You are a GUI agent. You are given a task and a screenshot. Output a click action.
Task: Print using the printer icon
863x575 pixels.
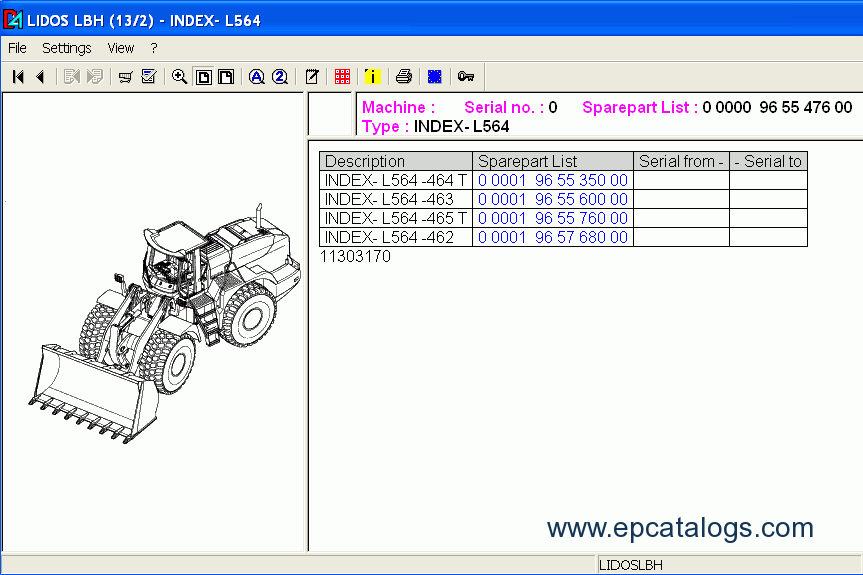click(x=403, y=76)
